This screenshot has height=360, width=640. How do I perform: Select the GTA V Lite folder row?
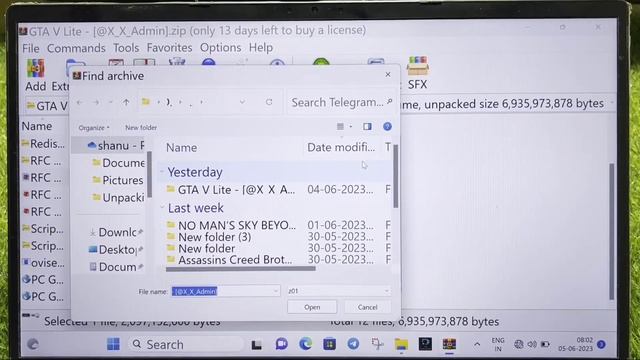coord(278,189)
